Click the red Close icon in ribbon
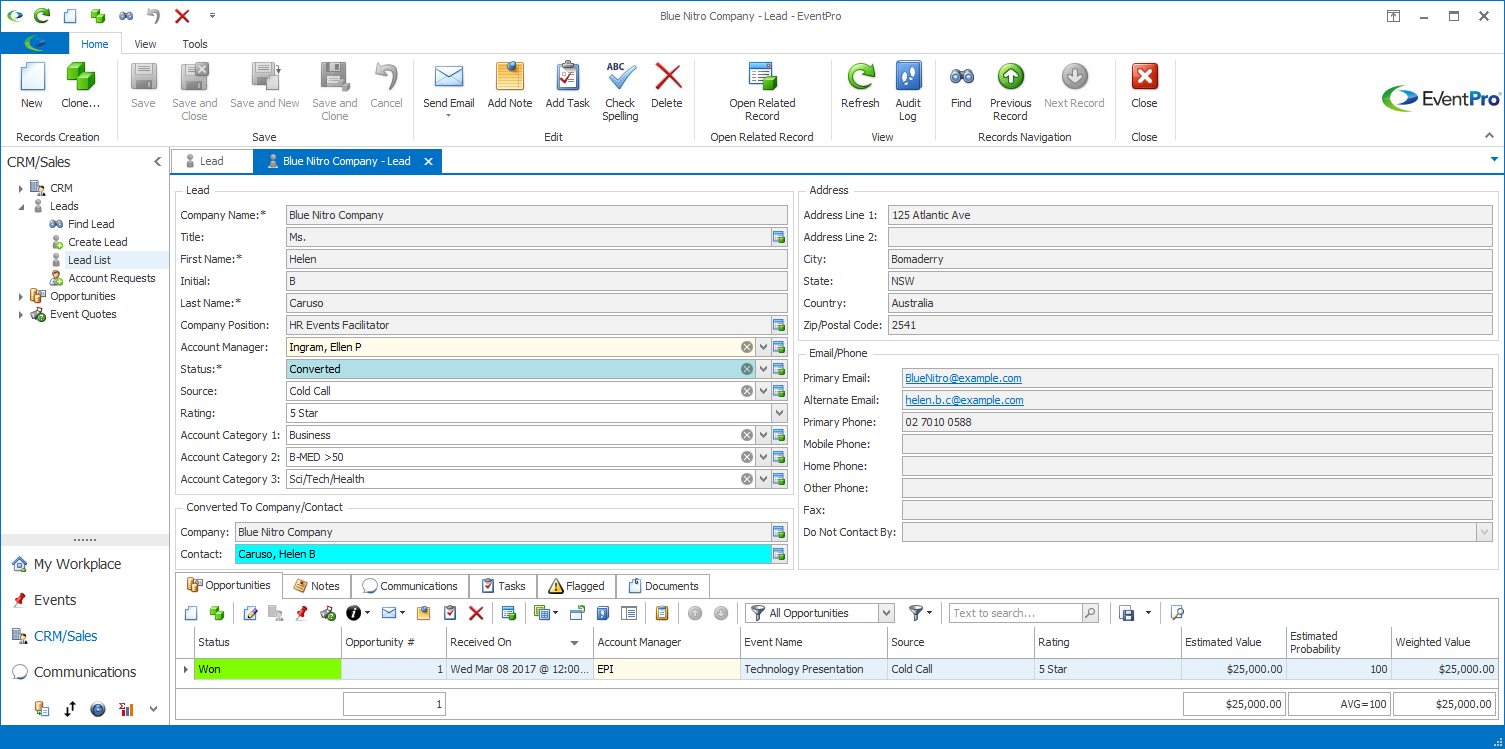The width and height of the screenshot is (1505, 749). click(x=1144, y=77)
